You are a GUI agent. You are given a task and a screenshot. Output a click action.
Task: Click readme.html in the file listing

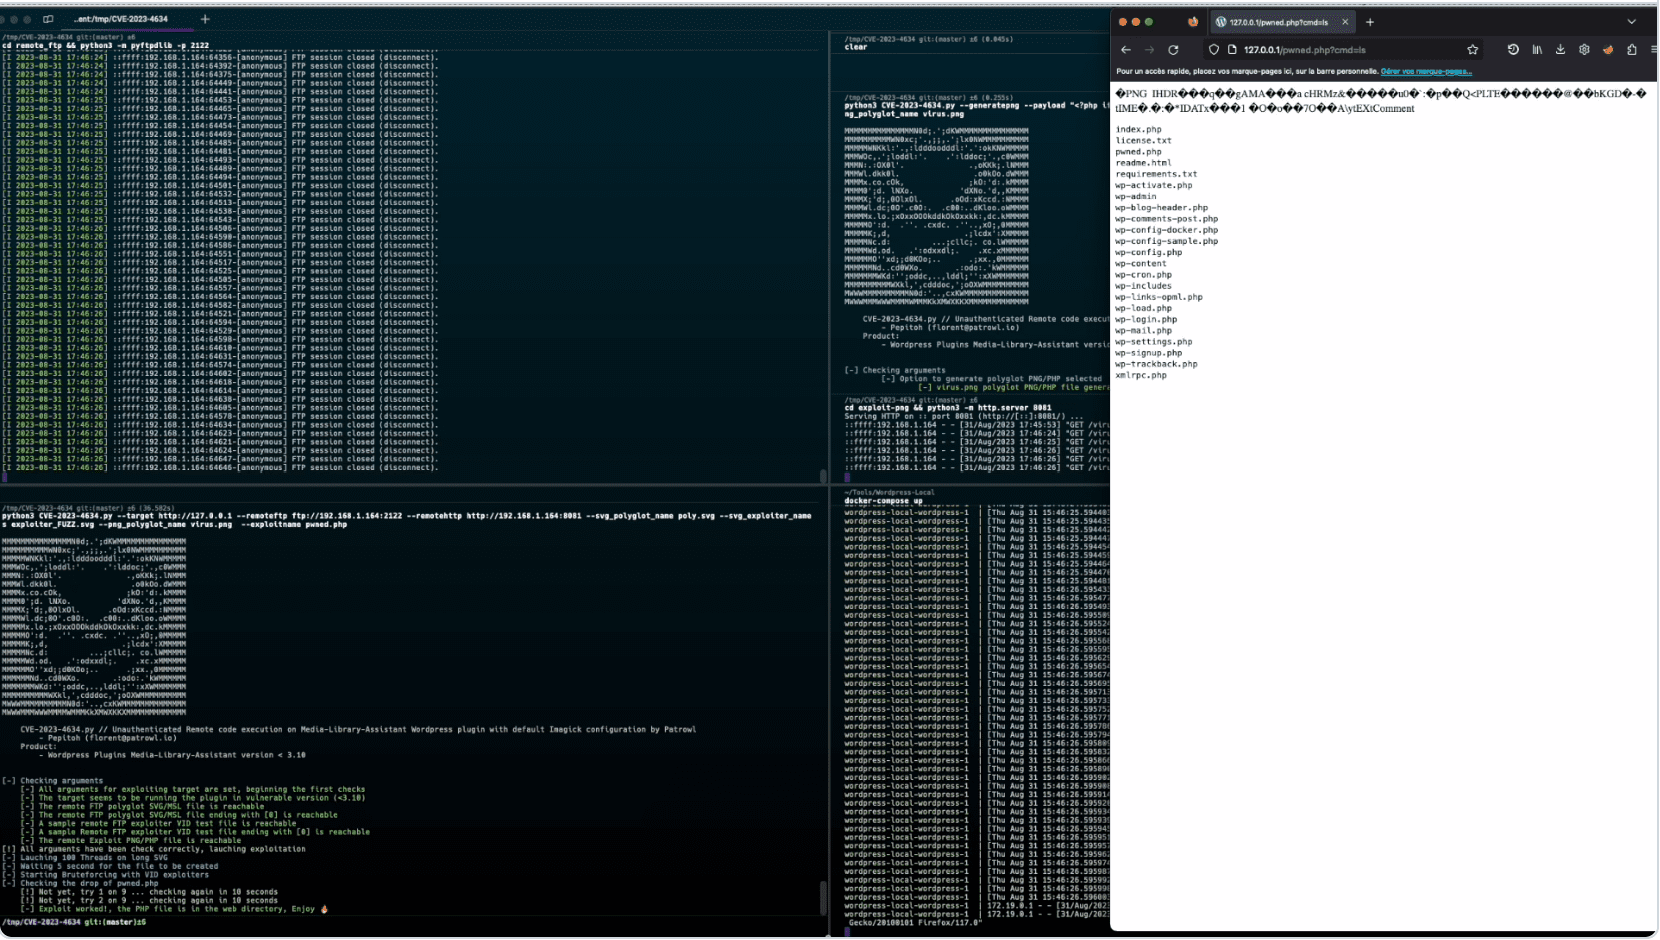click(x=1143, y=163)
